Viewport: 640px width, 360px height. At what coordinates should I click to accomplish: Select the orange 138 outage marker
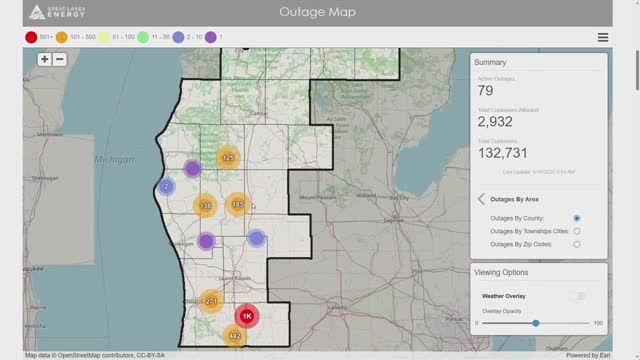click(205, 205)
